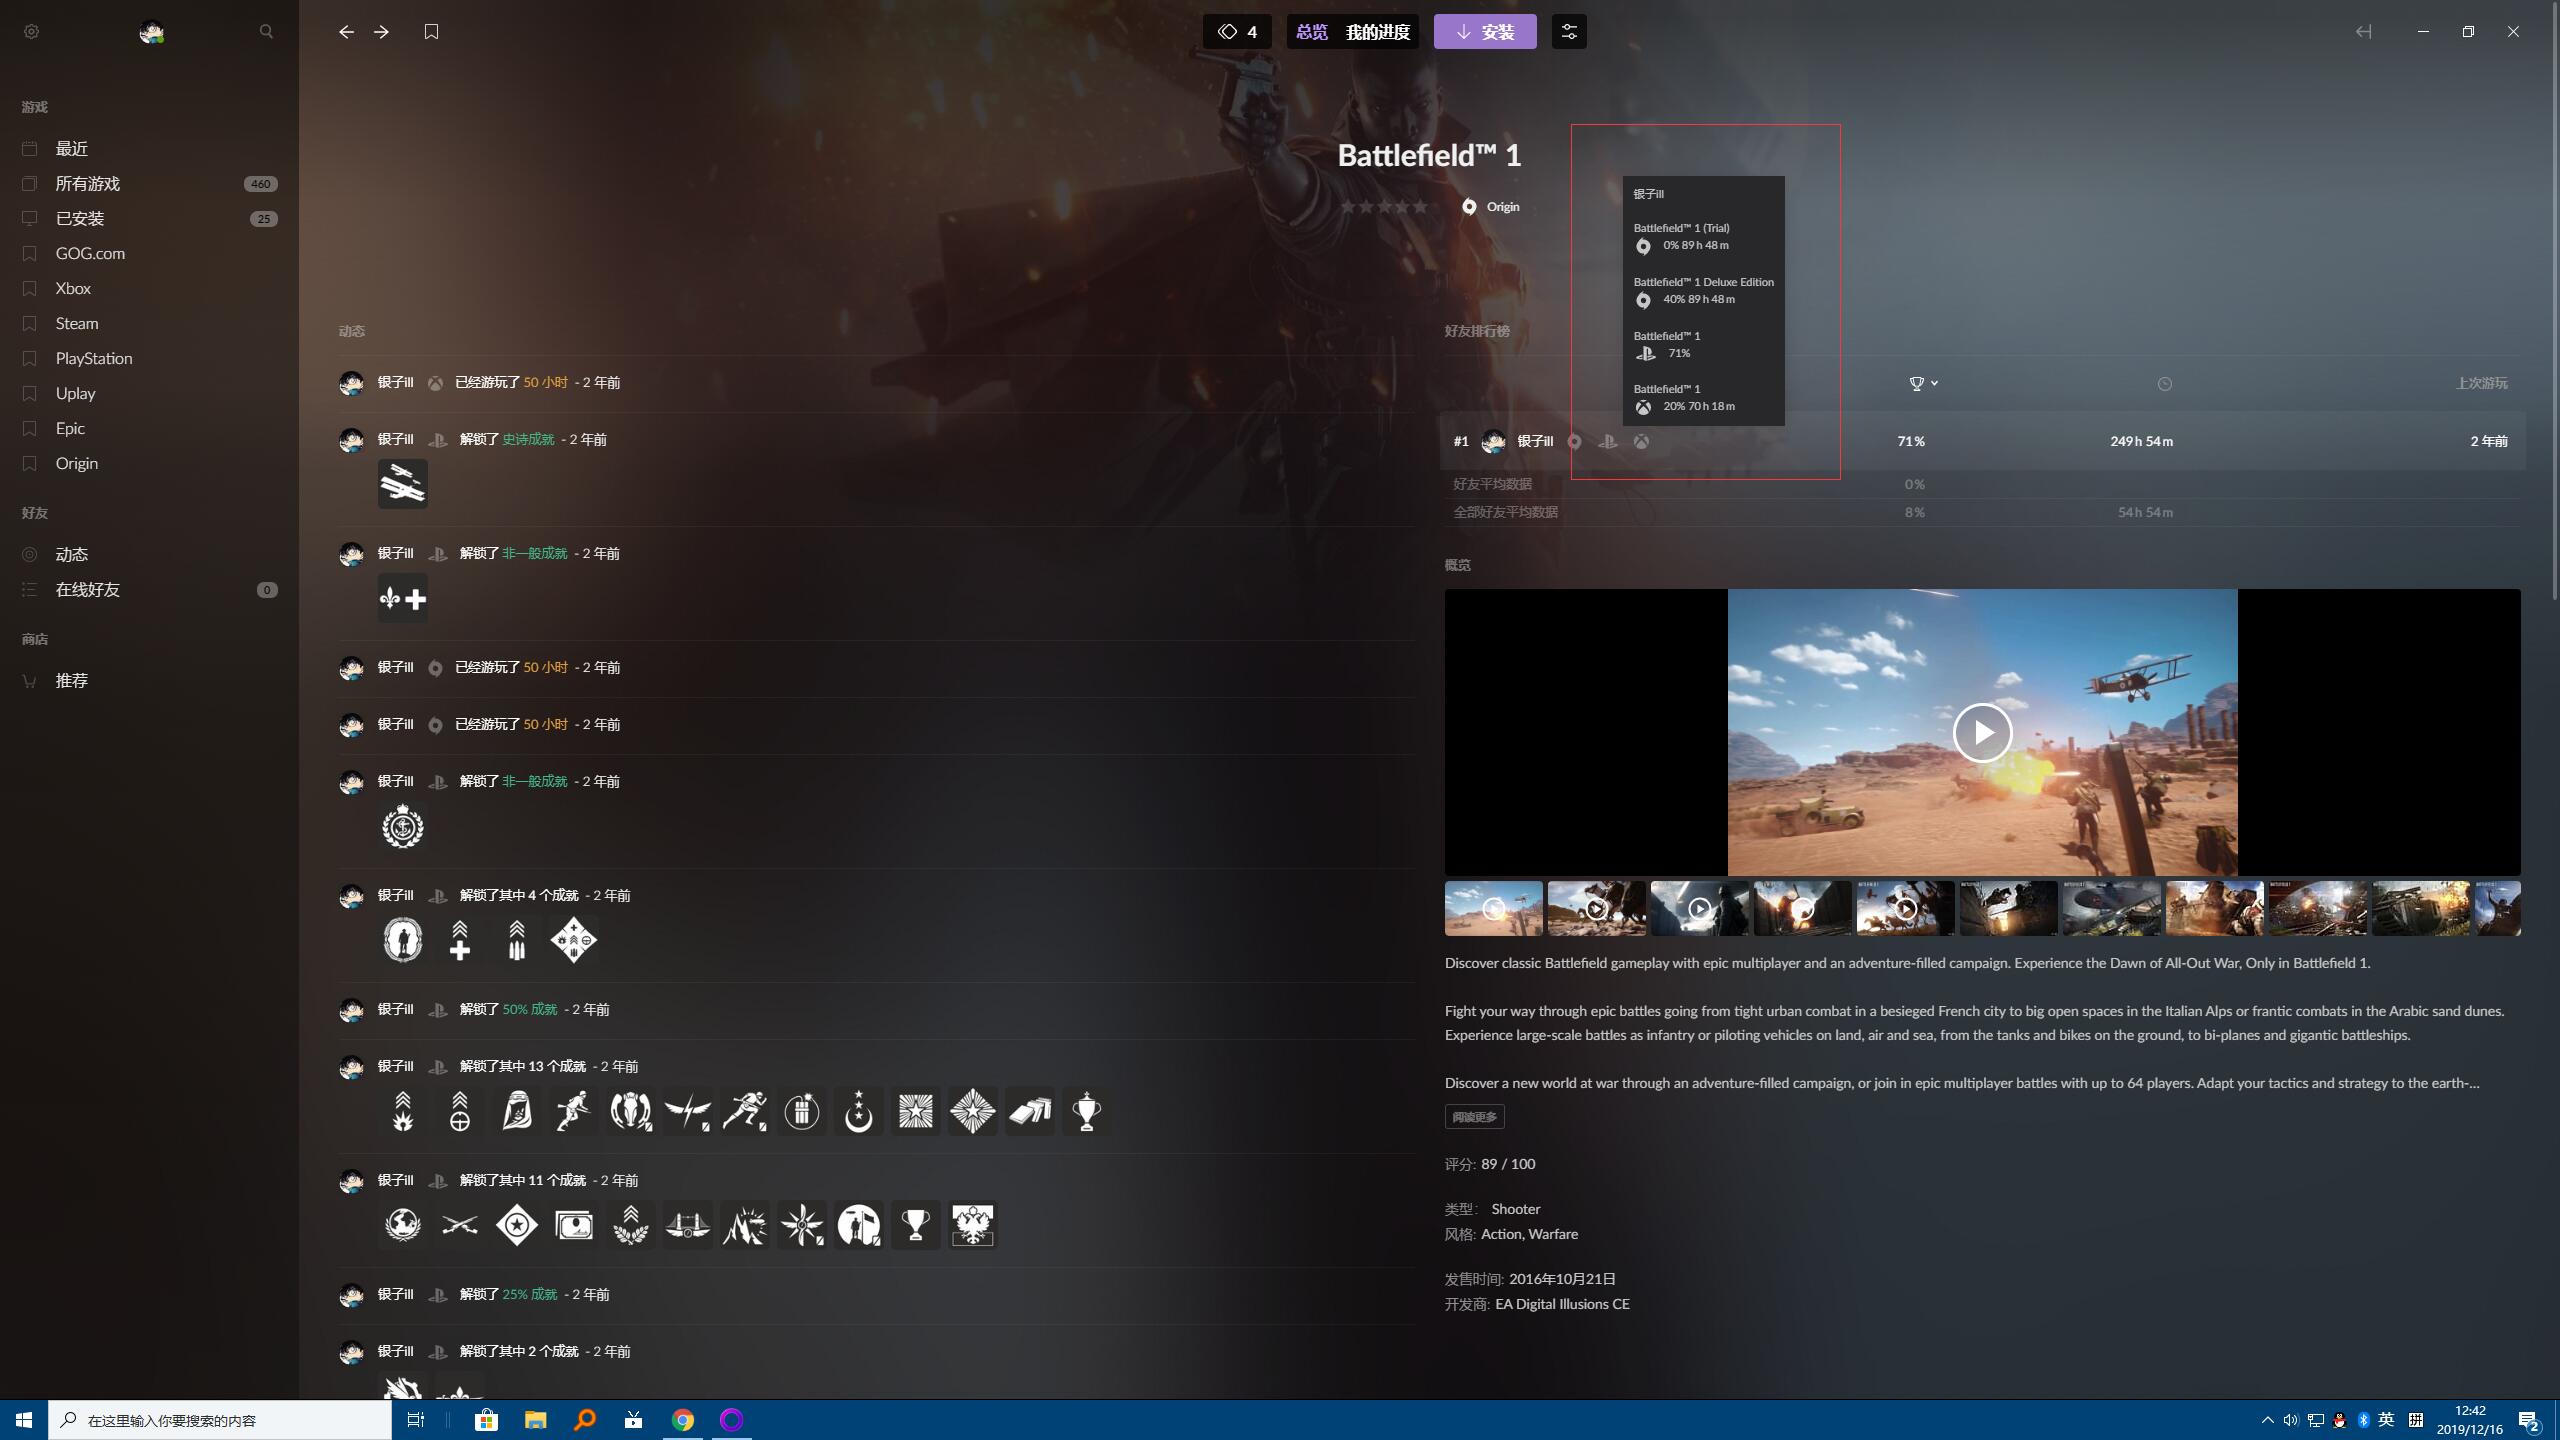Image resolution: width=2560 pixels, height=1440 pixels.
Task: Sort leaderboard by the trophy dropdown
Action: (1923, 384)
